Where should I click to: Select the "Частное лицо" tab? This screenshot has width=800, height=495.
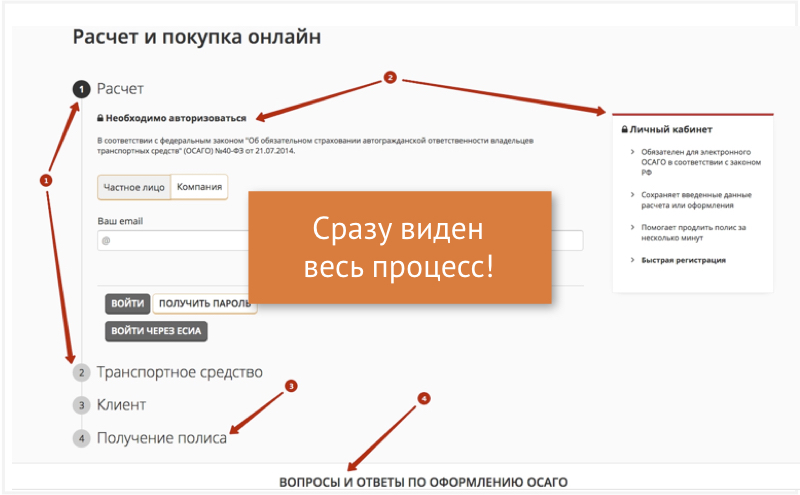[134, 187]
